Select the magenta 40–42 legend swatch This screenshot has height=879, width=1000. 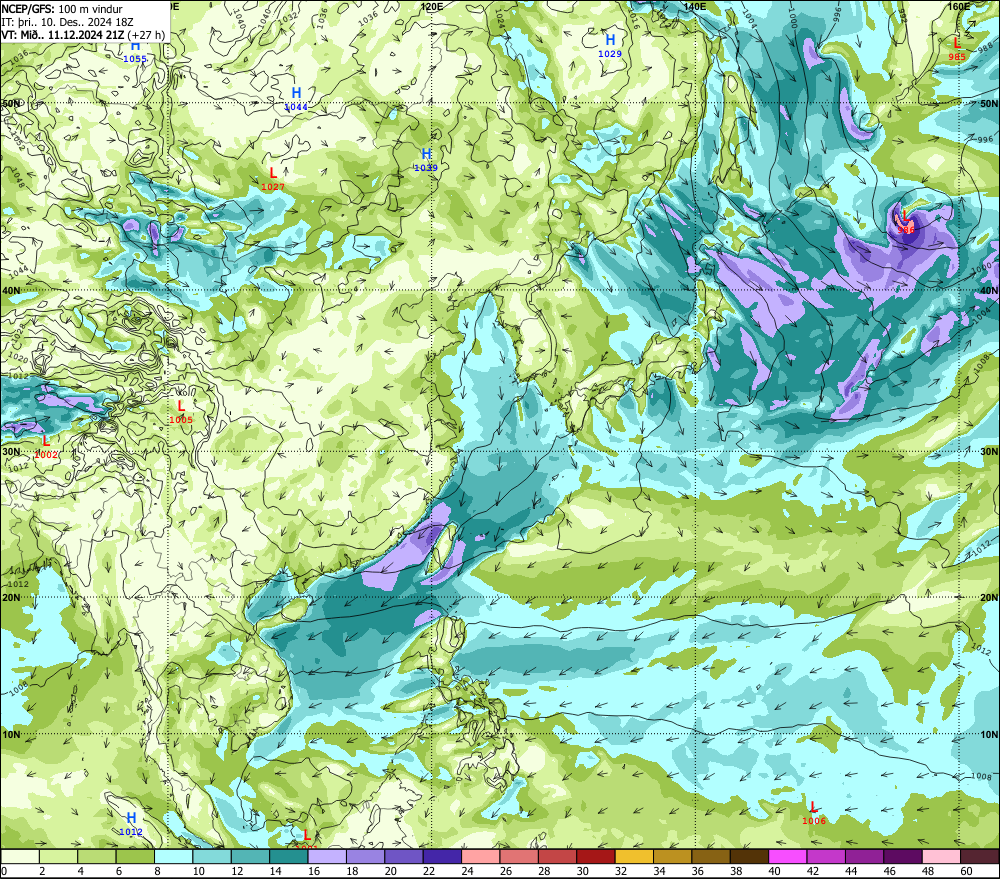pyautogui.click(x=788, y=856)
